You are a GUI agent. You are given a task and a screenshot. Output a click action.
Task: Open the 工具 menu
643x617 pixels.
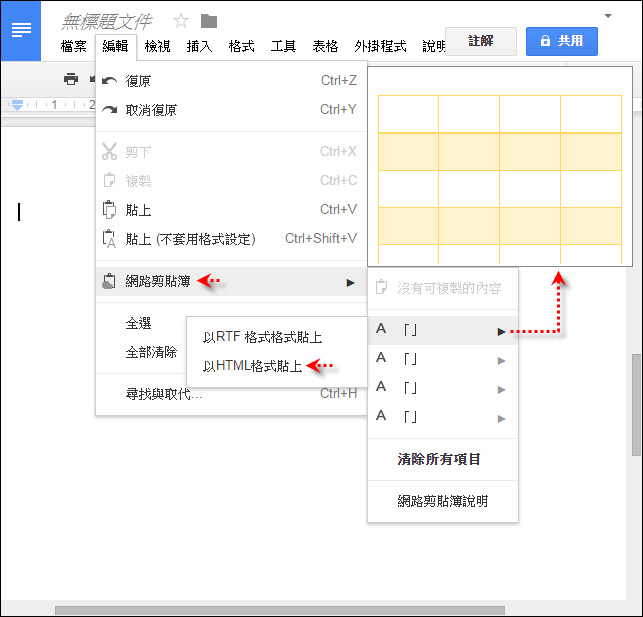tap(283, 46)
